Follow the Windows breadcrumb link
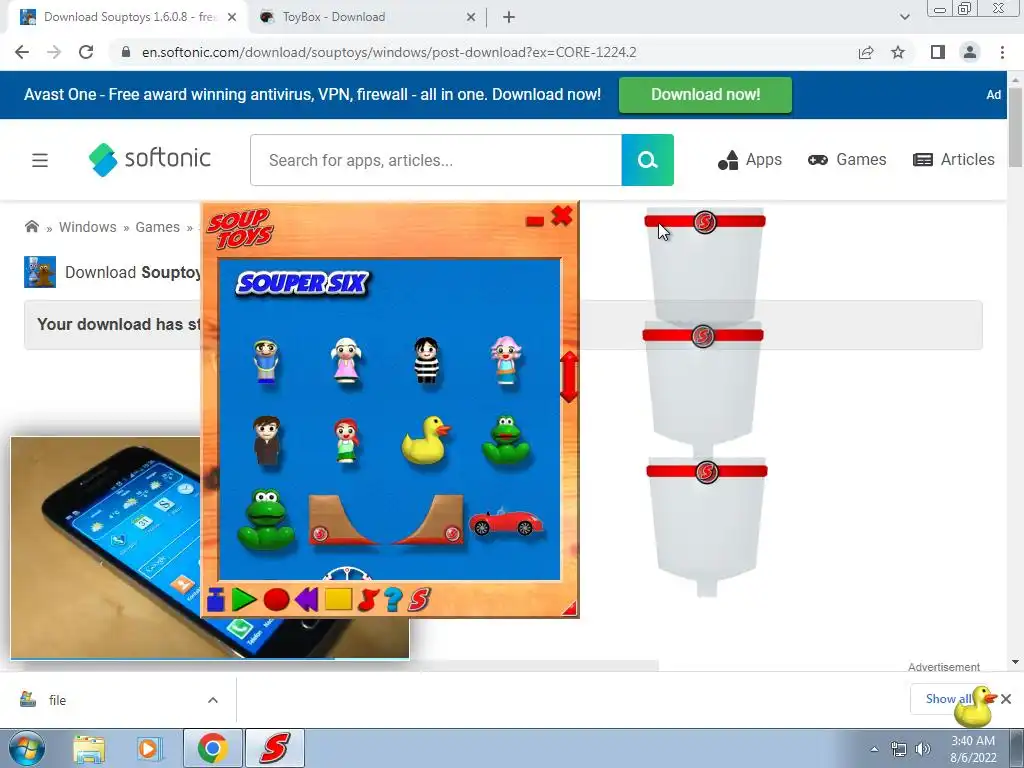The width and height of the screenshot is (1024, 768). coord(88,227)
